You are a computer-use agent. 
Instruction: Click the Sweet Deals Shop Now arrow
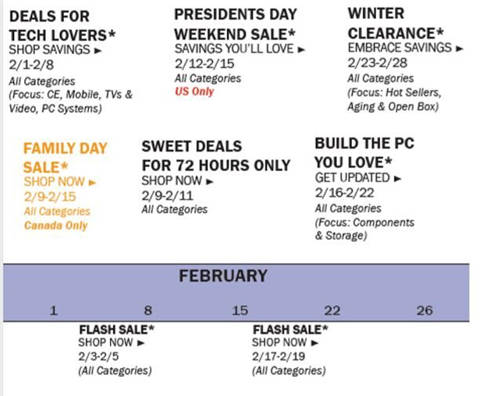coord(209,182)
